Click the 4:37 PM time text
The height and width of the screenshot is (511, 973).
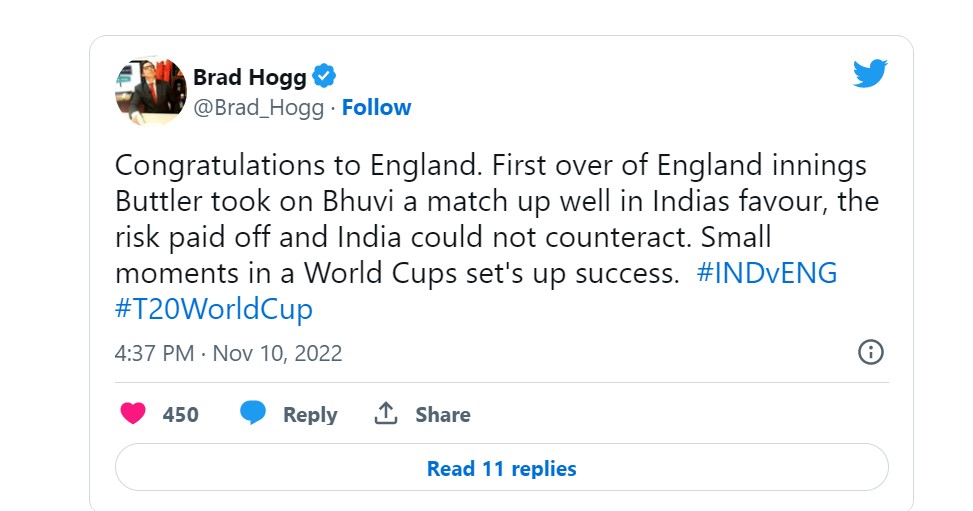pyautogui.click(x=154, y=353)
